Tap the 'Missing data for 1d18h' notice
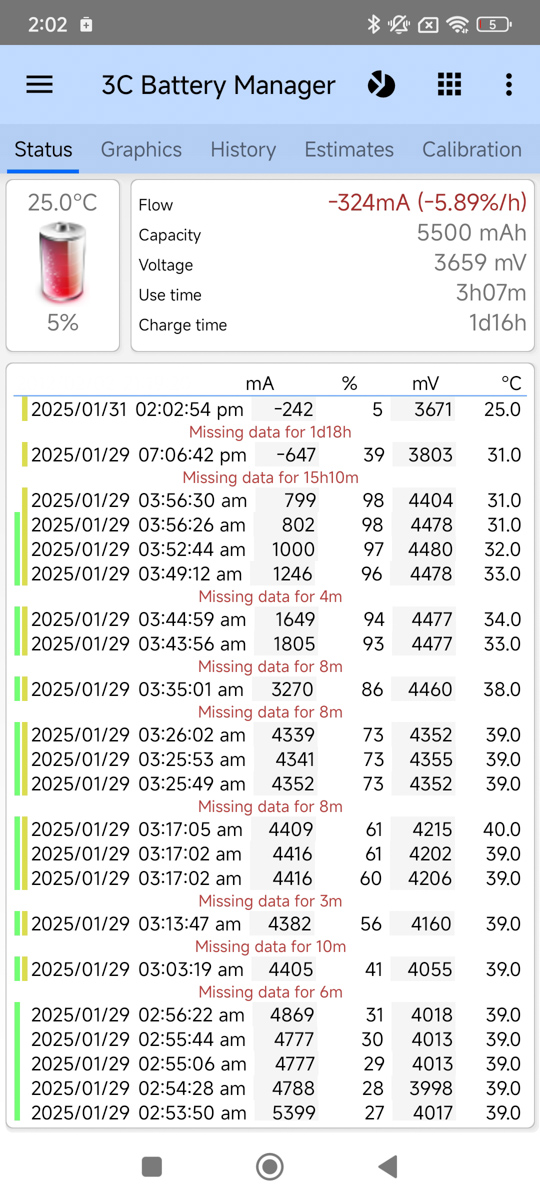The height and width of the screenshot is (1200, 540). pyautogui.click(x=270, y=432)
